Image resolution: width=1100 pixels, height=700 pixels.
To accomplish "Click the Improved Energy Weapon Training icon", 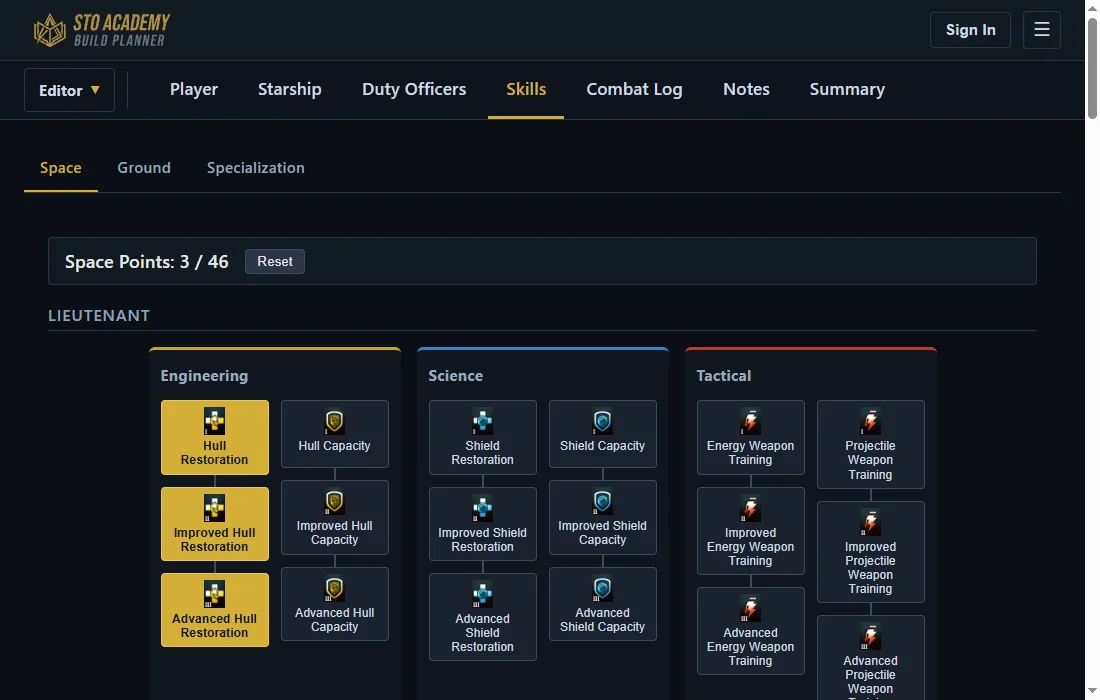I will click(751, 509).
